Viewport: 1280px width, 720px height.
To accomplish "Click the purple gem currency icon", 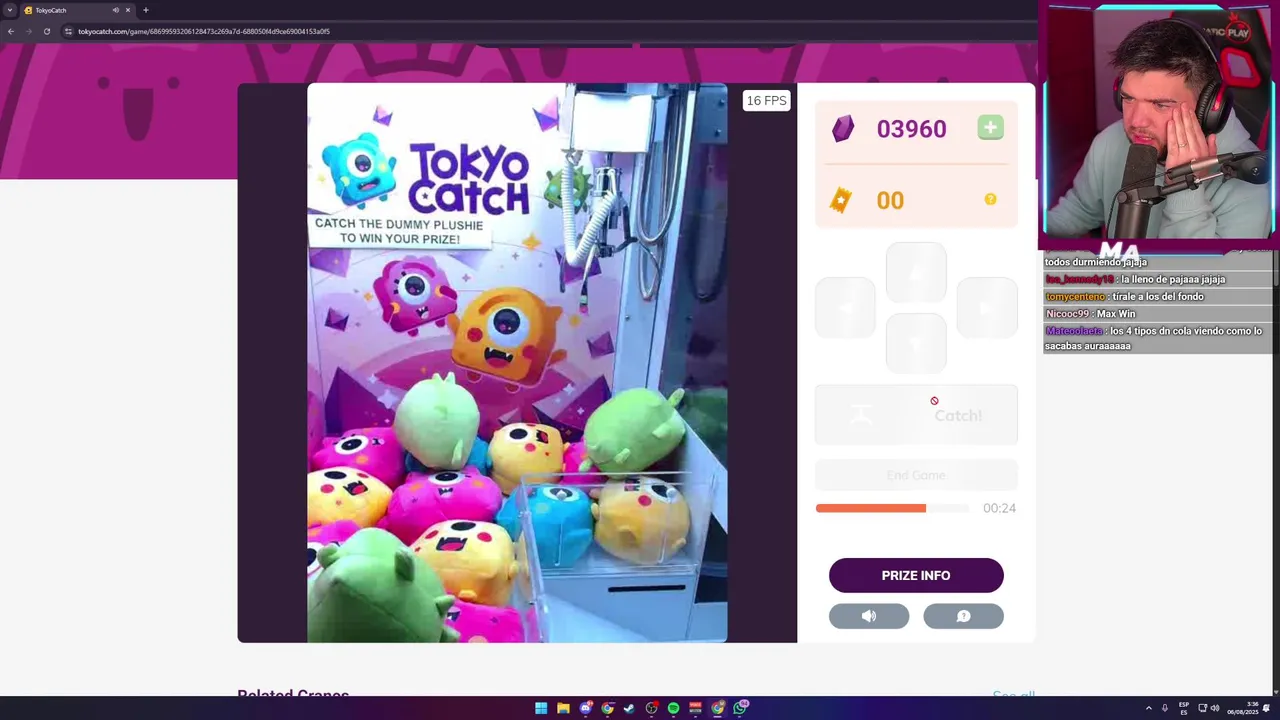I will tap(843, 128).
